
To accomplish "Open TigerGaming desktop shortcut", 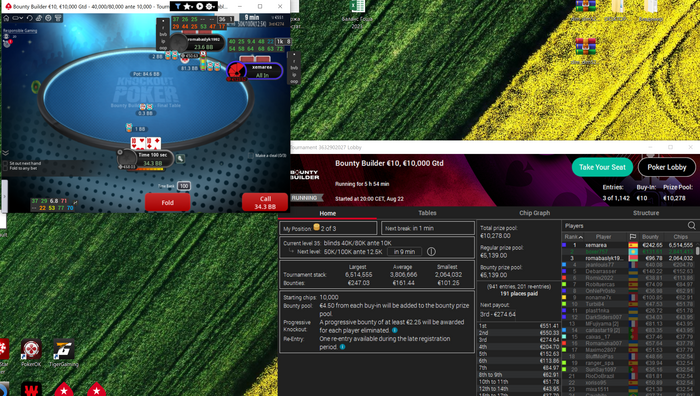I will [x=63, y=353].
